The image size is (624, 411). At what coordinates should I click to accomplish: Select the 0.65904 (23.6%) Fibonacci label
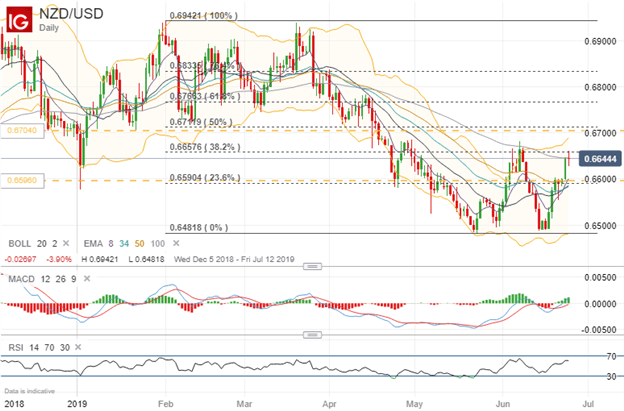[205, 177]
